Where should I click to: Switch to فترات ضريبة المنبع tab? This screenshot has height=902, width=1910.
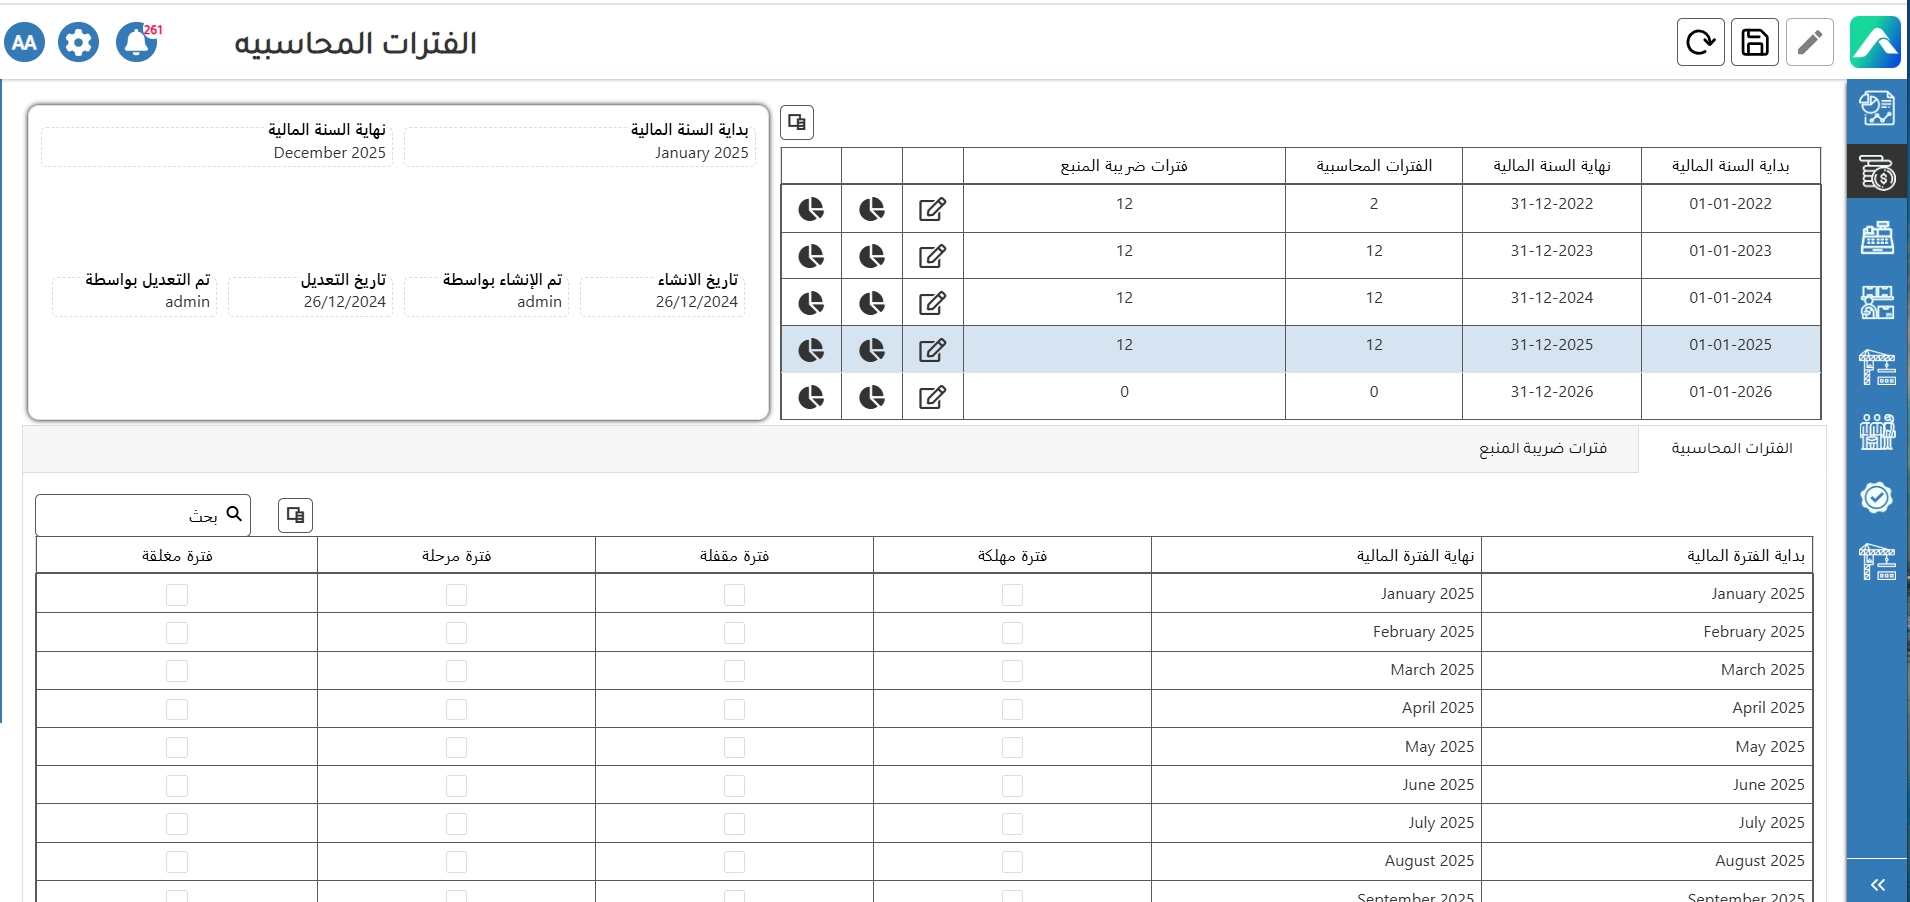[1542, 449]
